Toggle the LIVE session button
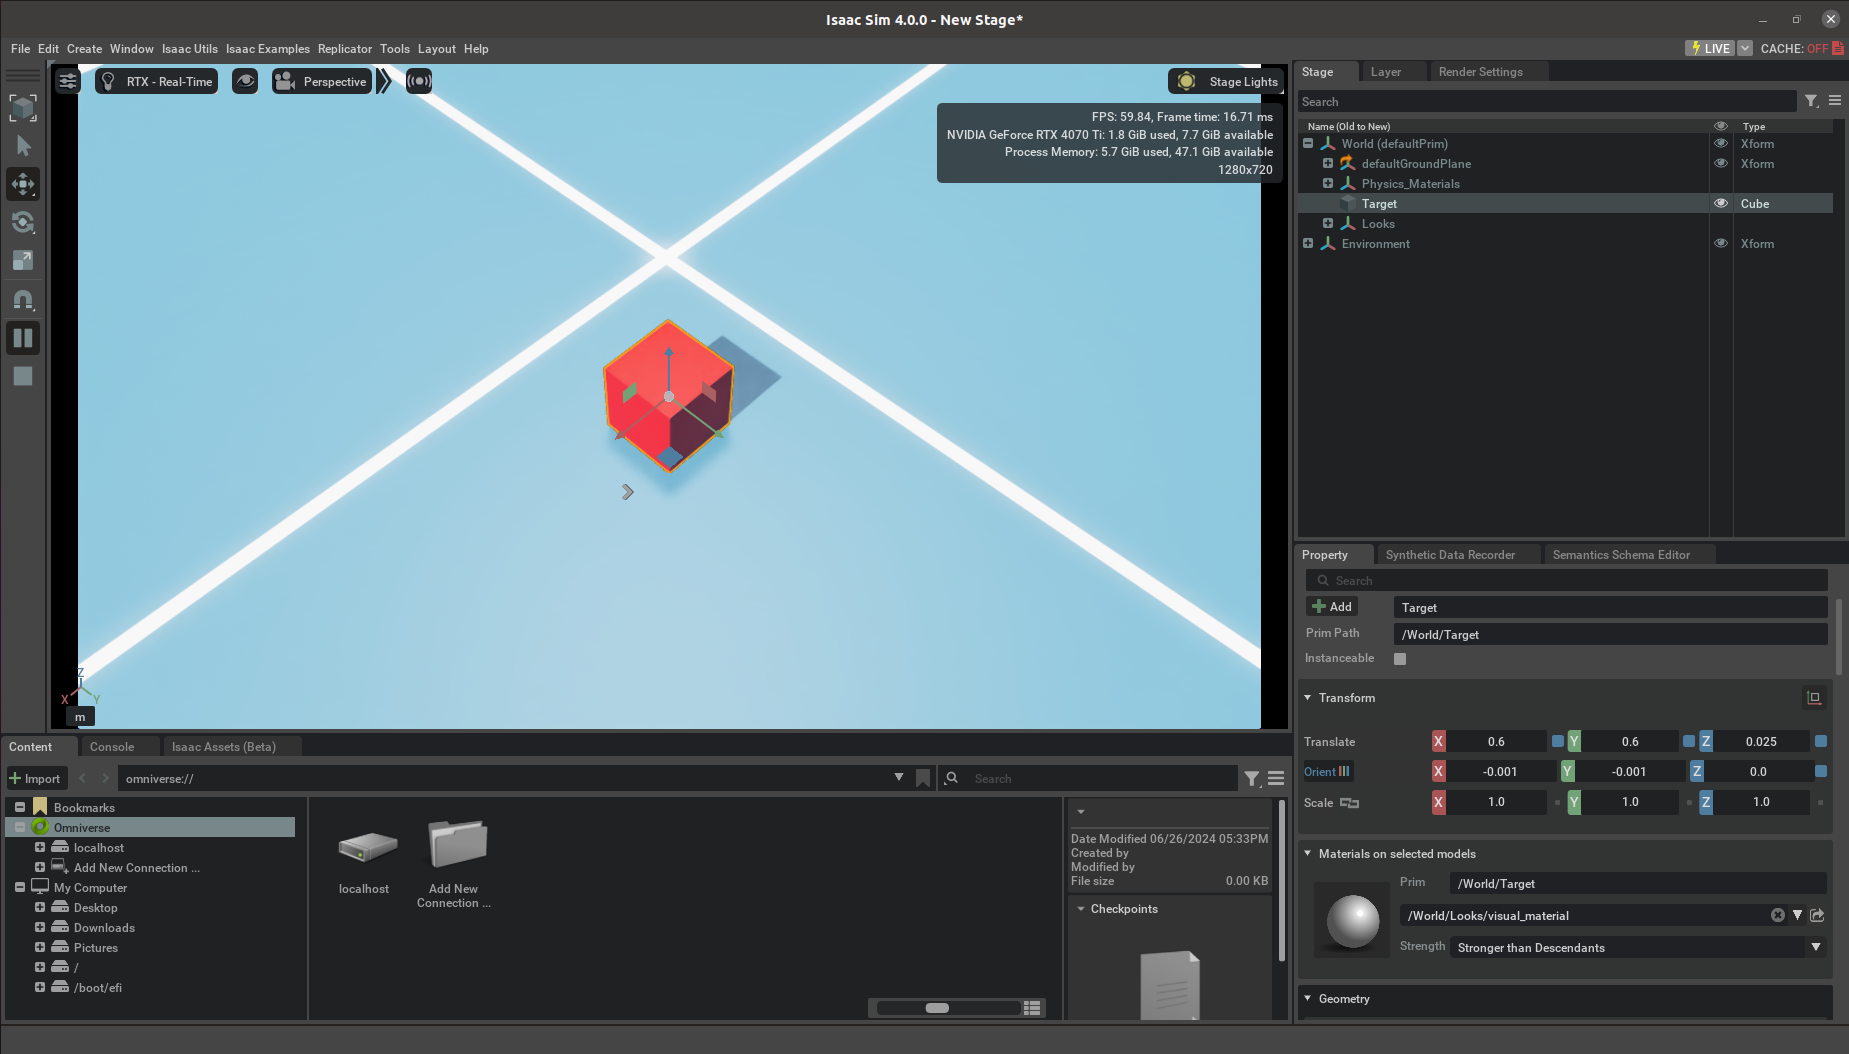Screen dimensions: 1849x1054 click(1710, 48)
